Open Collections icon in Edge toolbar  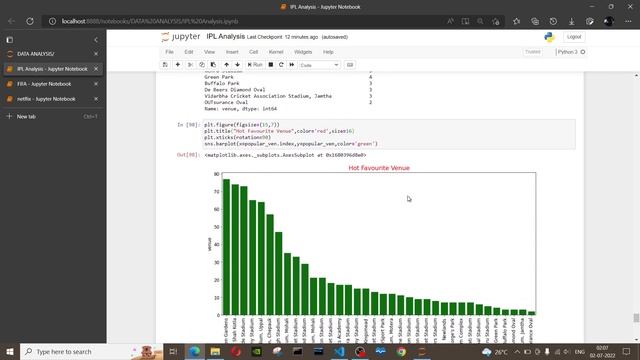point(535,21)
